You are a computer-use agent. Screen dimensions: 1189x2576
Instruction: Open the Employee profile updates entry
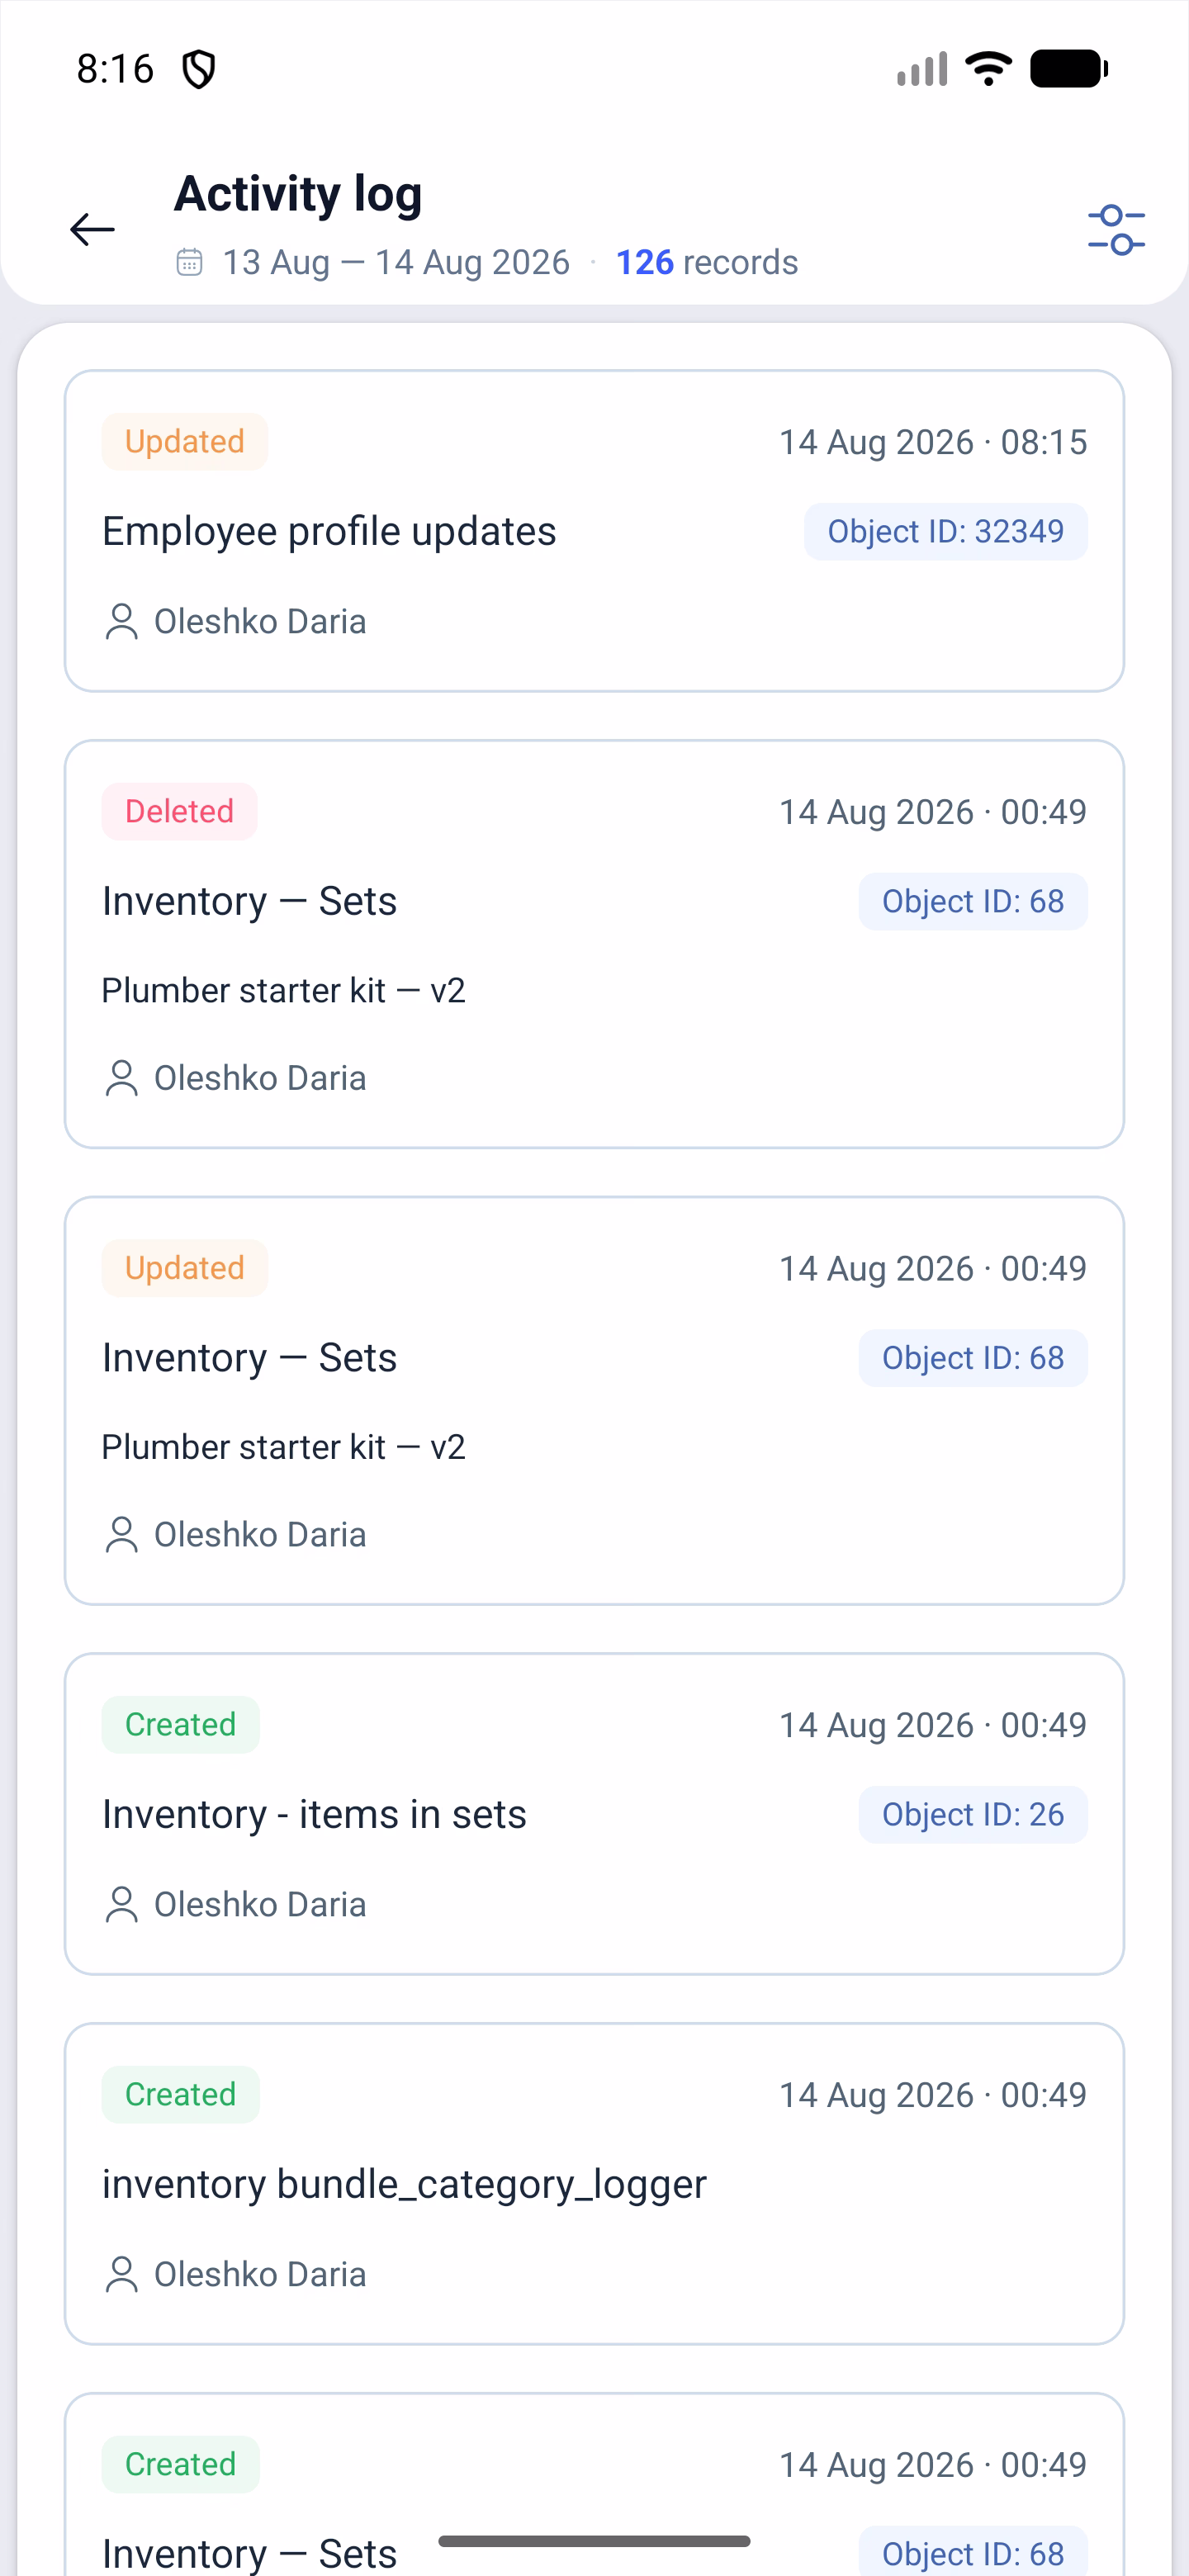pos(594,531)
